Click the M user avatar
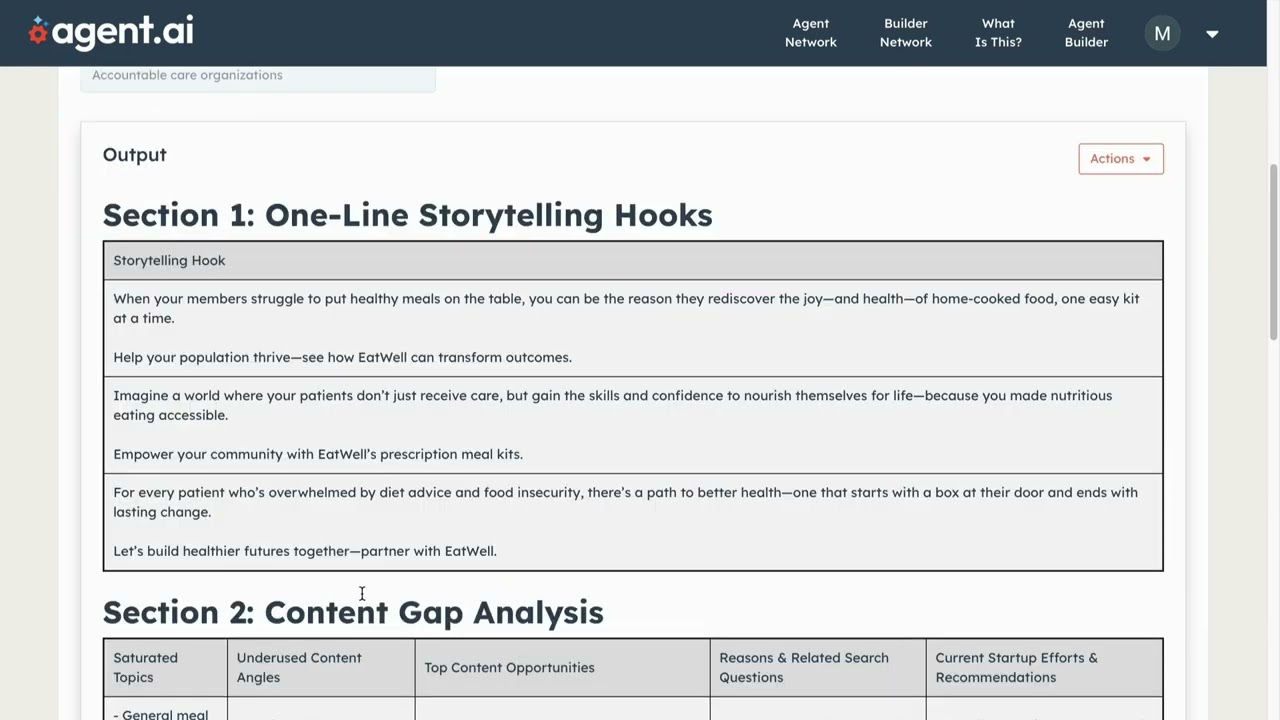Image resolution: width=1280 pixels, height=720 pixels. point(1162,34)
